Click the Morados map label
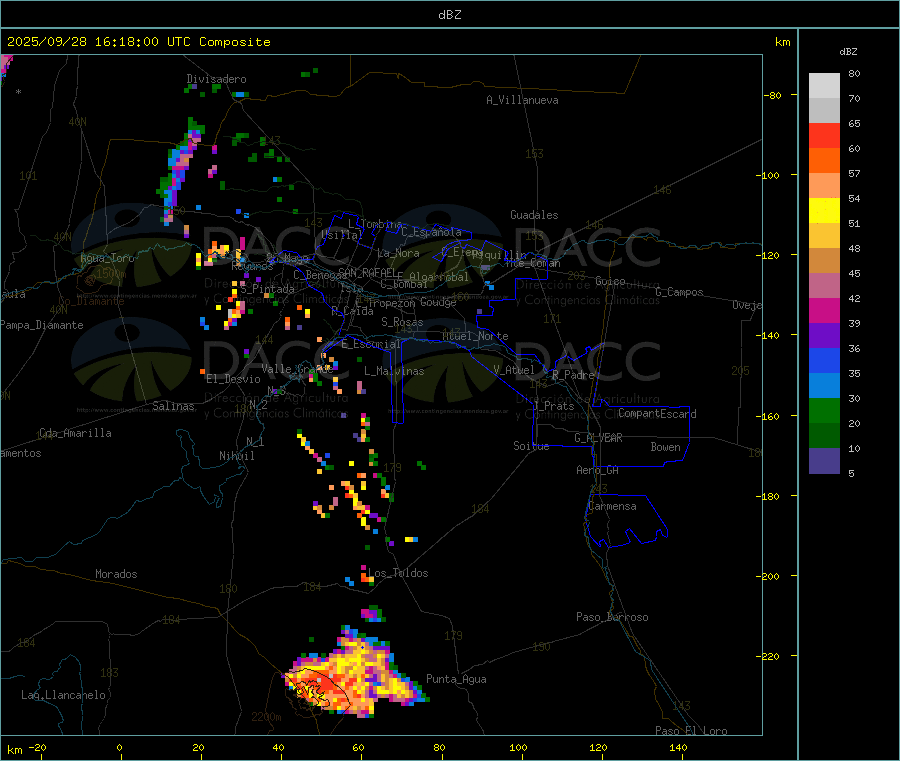900x761 pixels. (116, 574)
